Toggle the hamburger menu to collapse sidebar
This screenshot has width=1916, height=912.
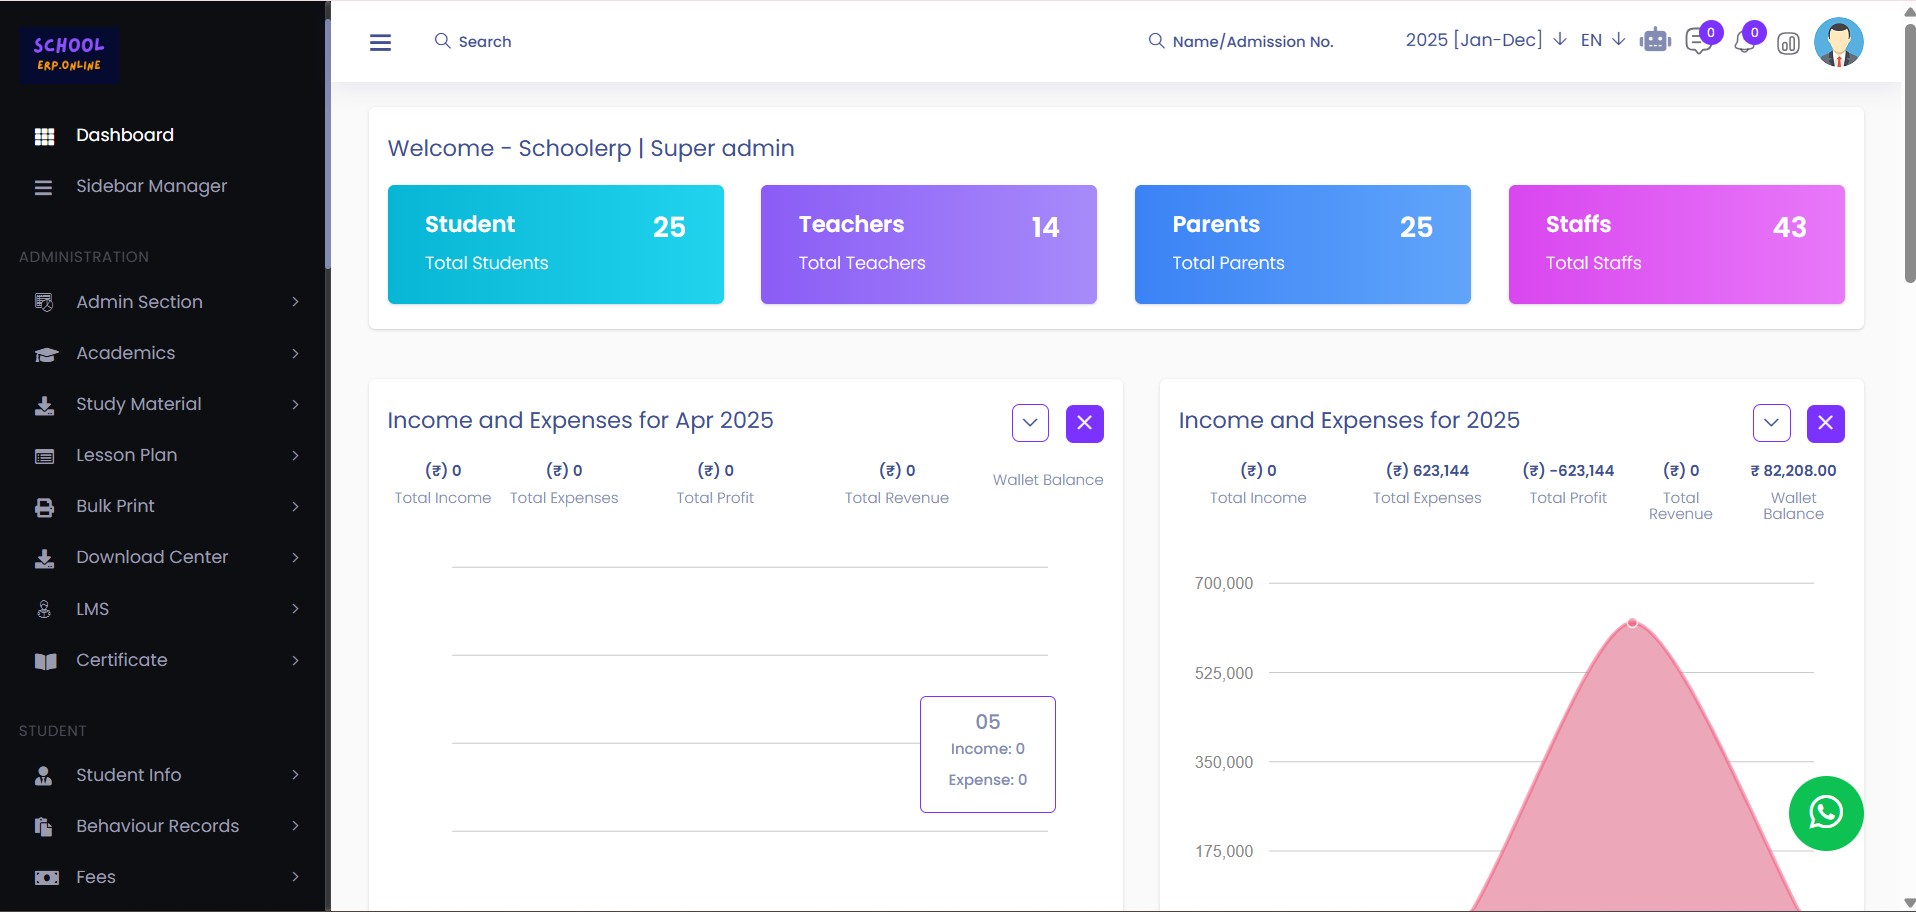[380, 42]
